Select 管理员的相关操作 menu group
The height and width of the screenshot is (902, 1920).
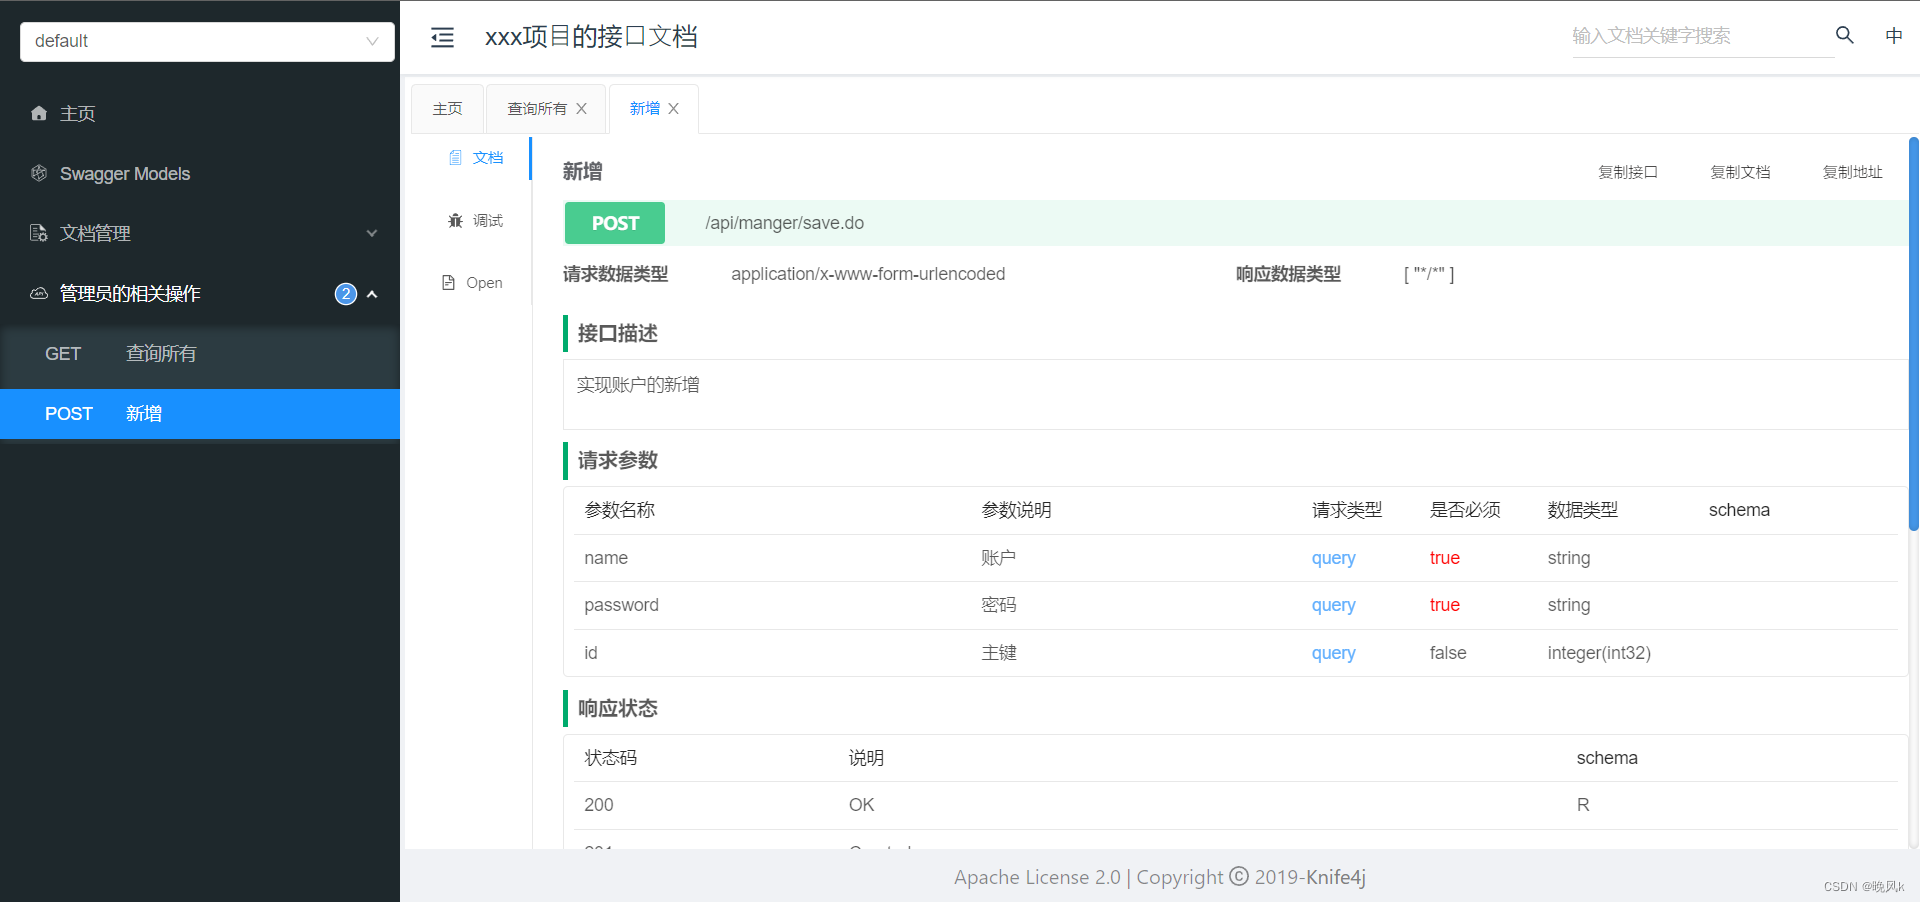click(x=200, y=293)
